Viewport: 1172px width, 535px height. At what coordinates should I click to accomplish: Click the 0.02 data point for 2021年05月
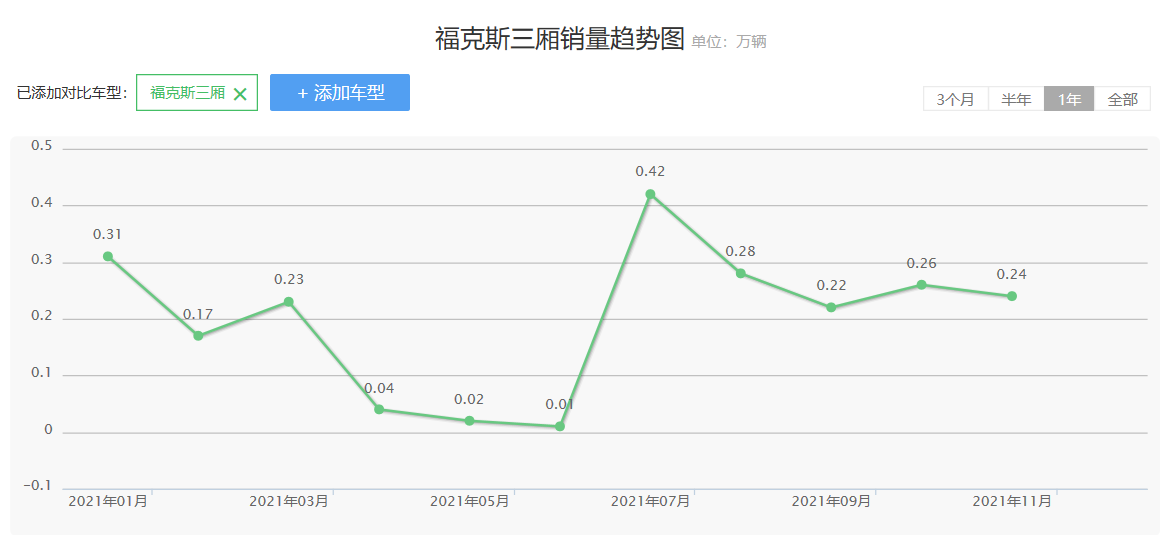[469, 421]
